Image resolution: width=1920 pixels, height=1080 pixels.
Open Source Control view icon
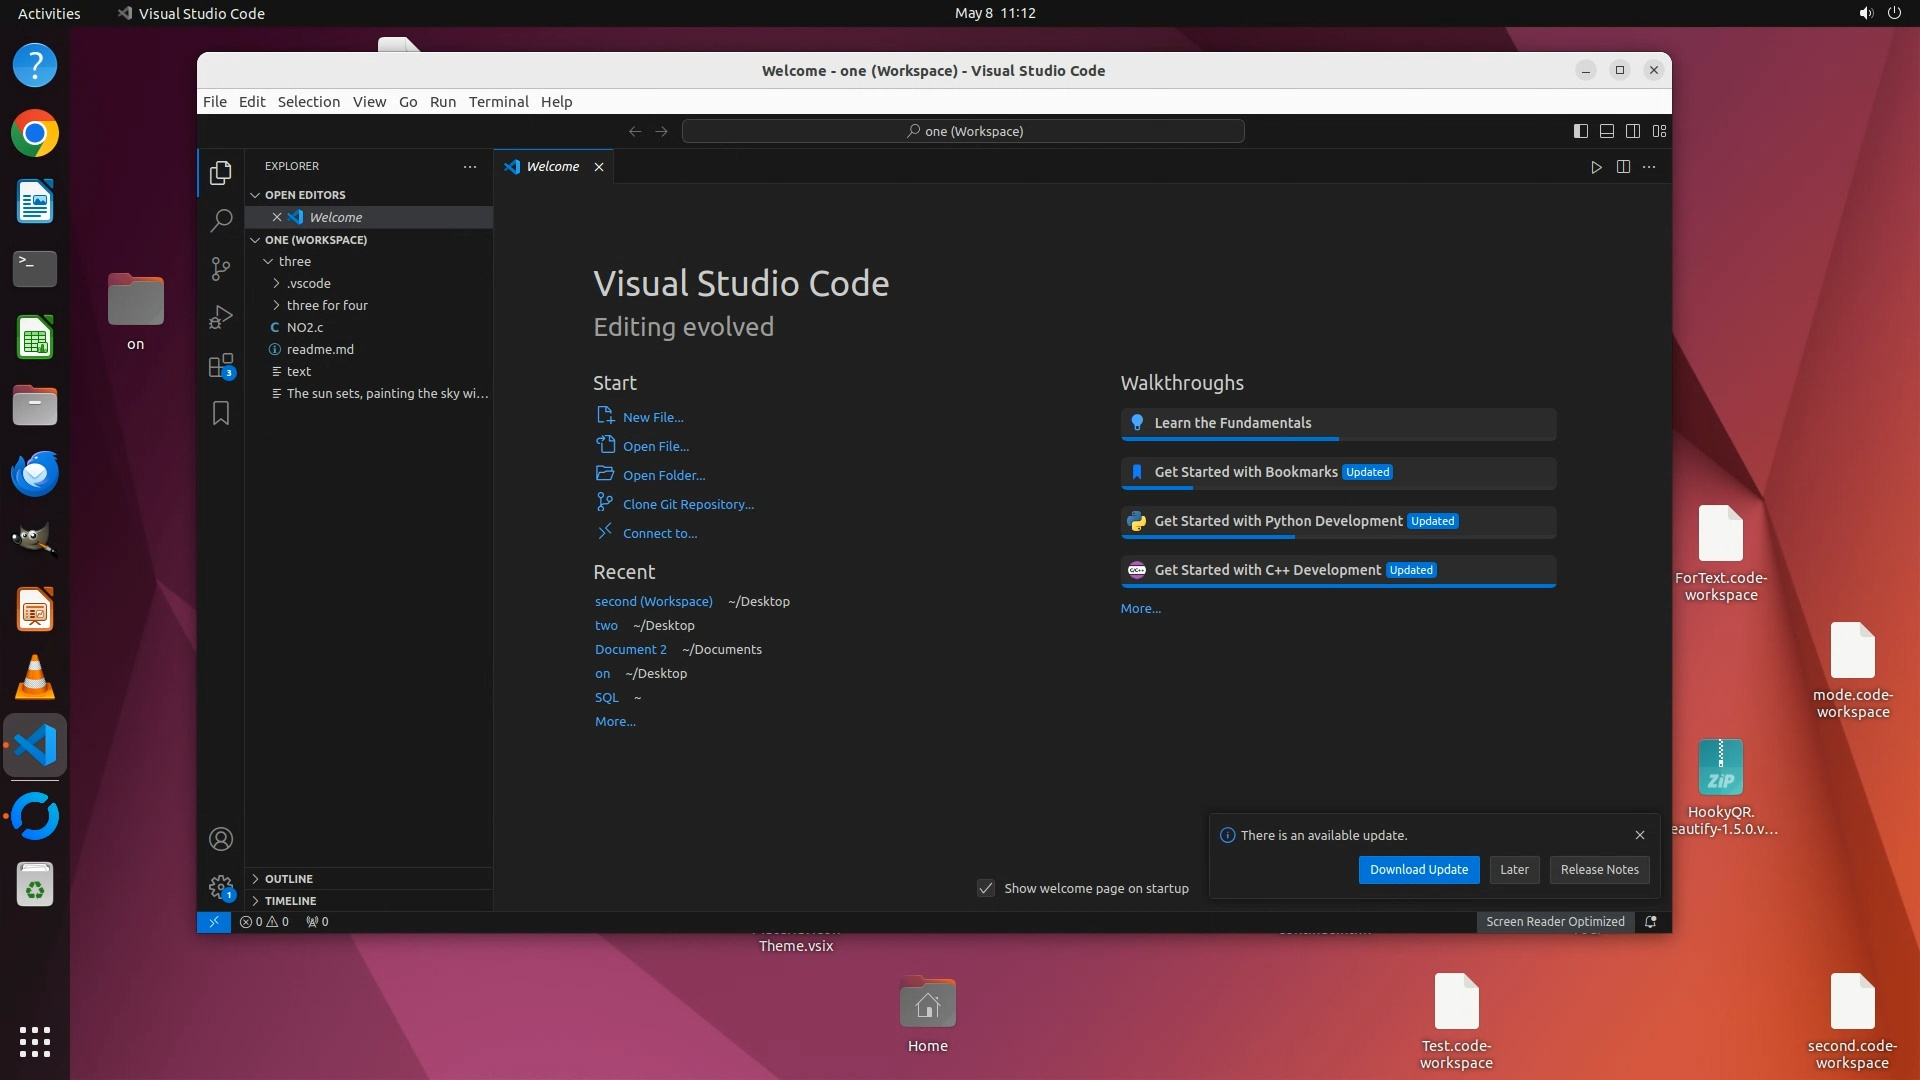click(x=221, y=268)
